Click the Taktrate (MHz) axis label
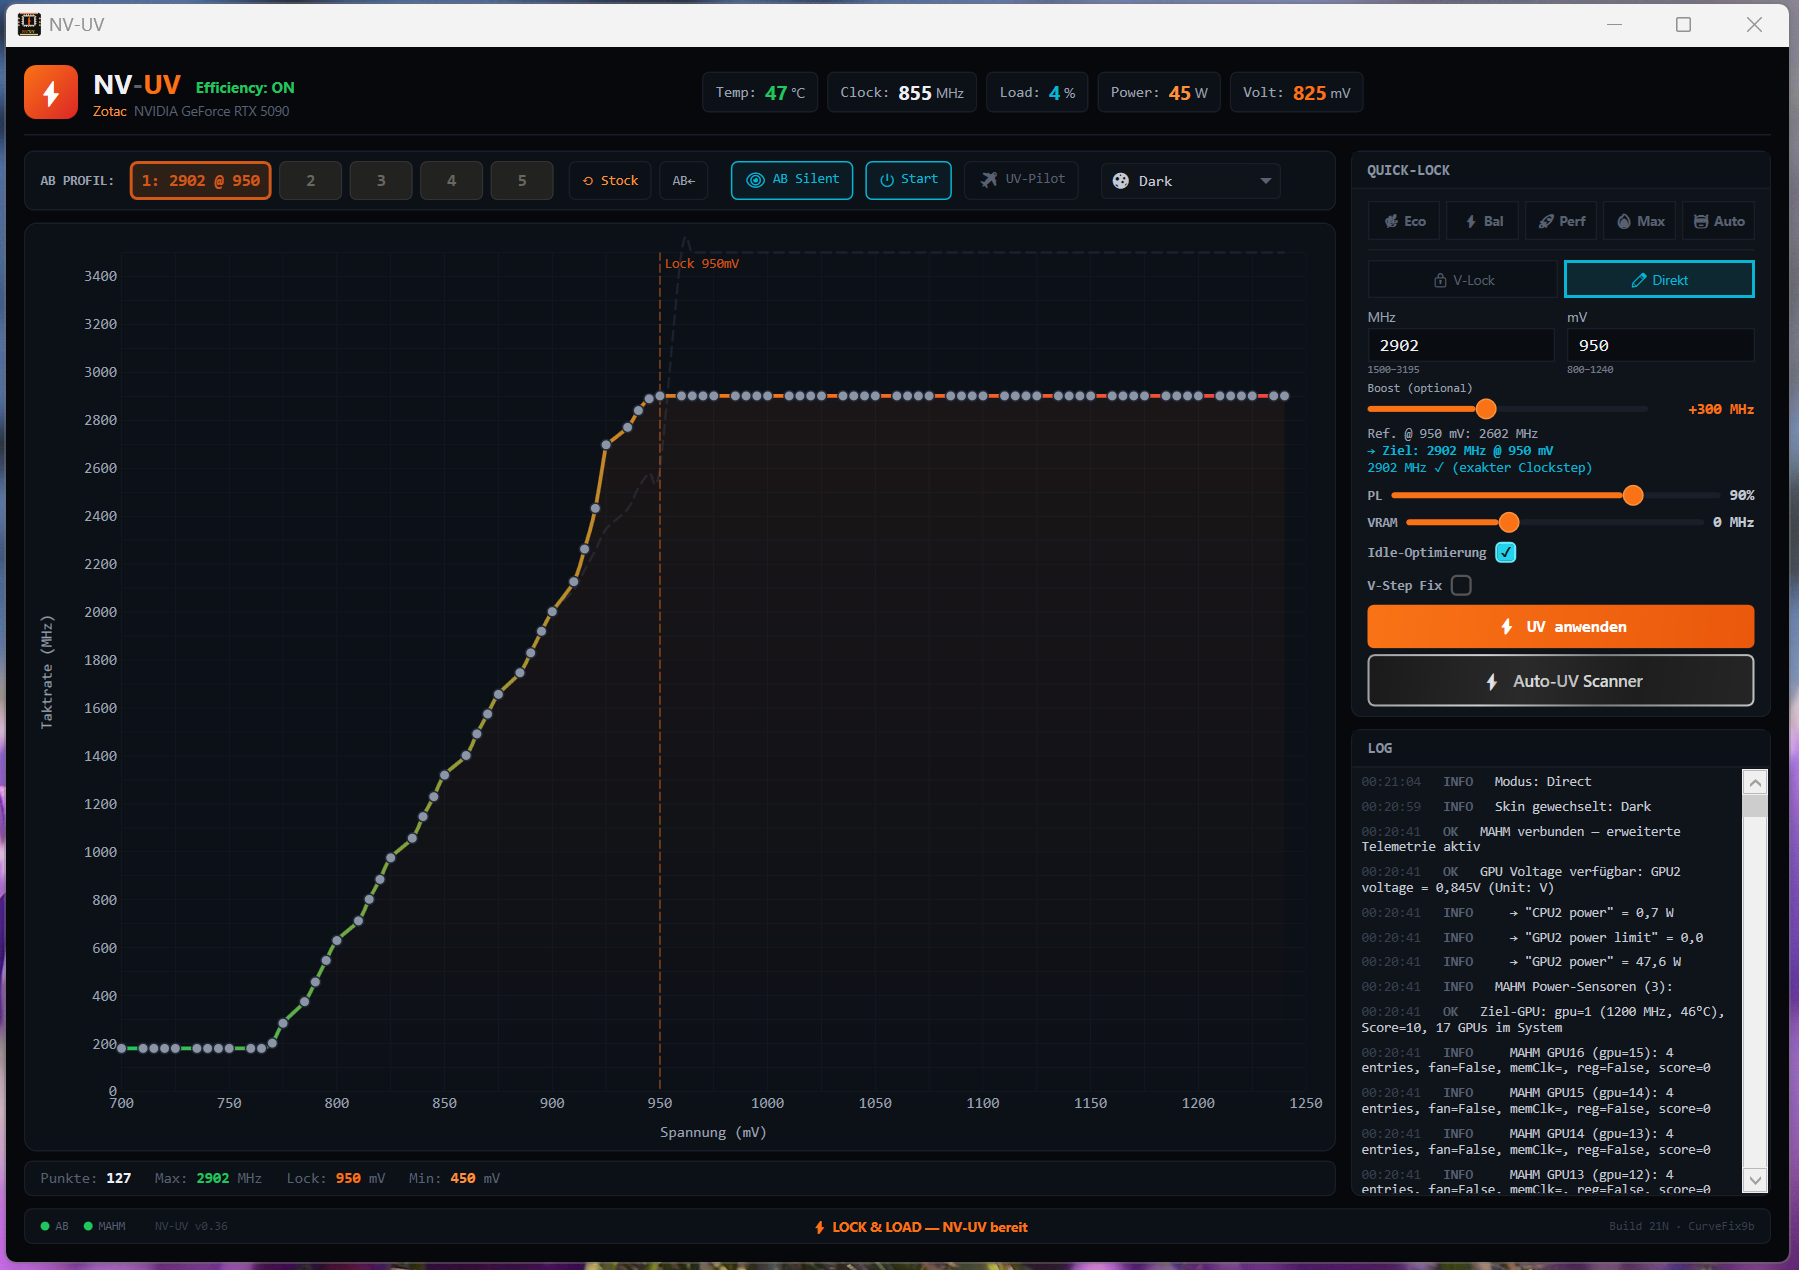1799x1270 pixels. click(47, 672)
